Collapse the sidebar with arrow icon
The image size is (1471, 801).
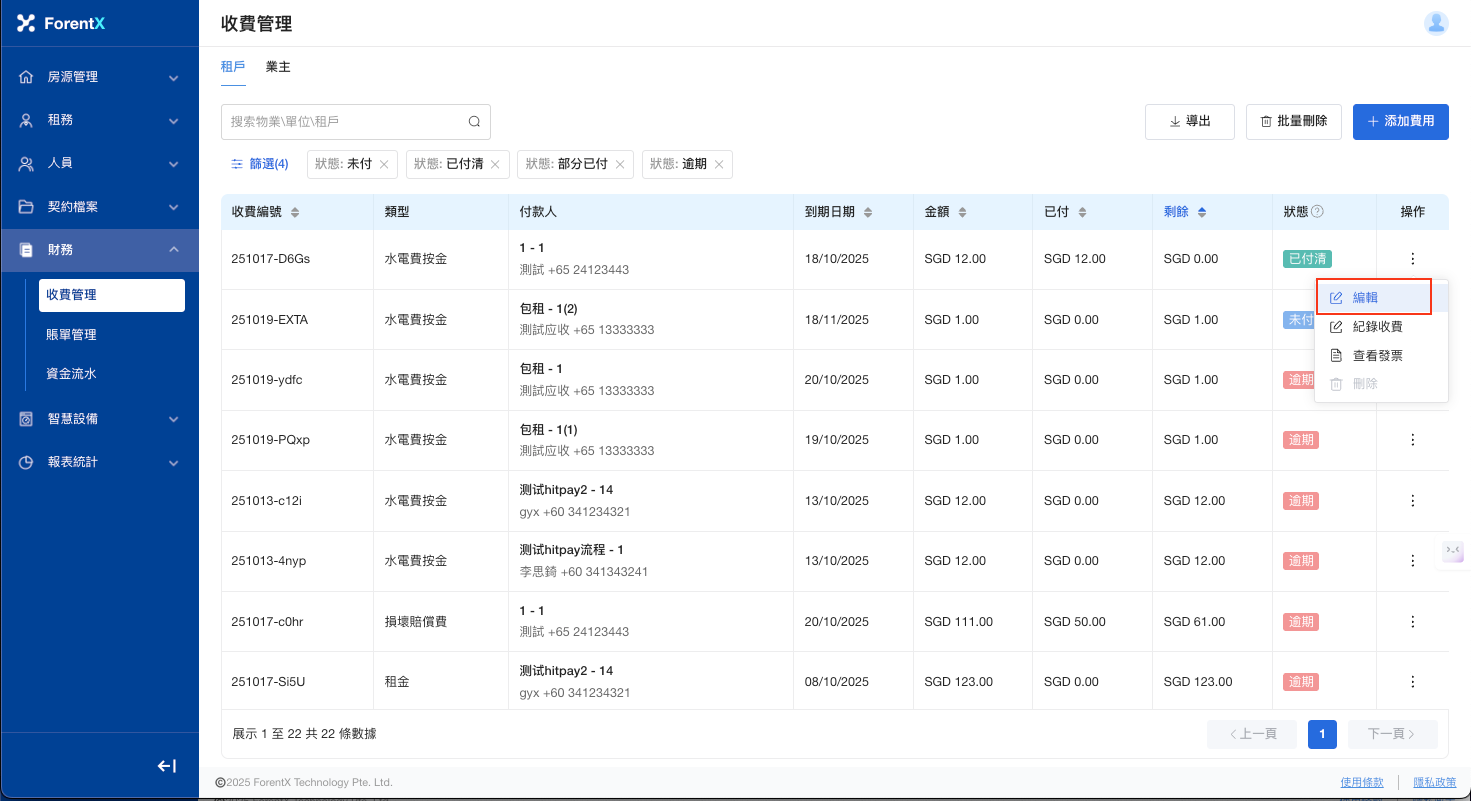click(x=167, y=766)
